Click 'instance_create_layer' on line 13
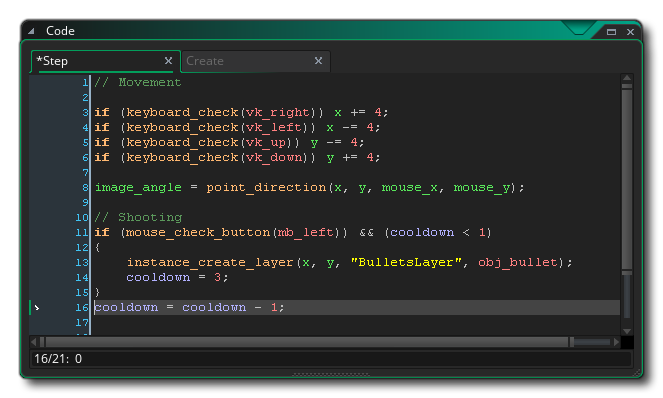 pos(210,263)
